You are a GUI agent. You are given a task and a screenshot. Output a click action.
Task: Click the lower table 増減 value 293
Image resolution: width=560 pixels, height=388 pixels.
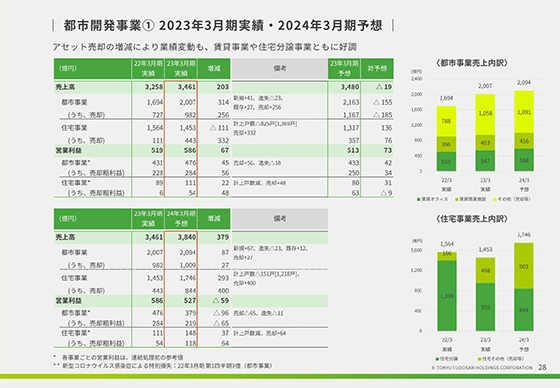223,278
